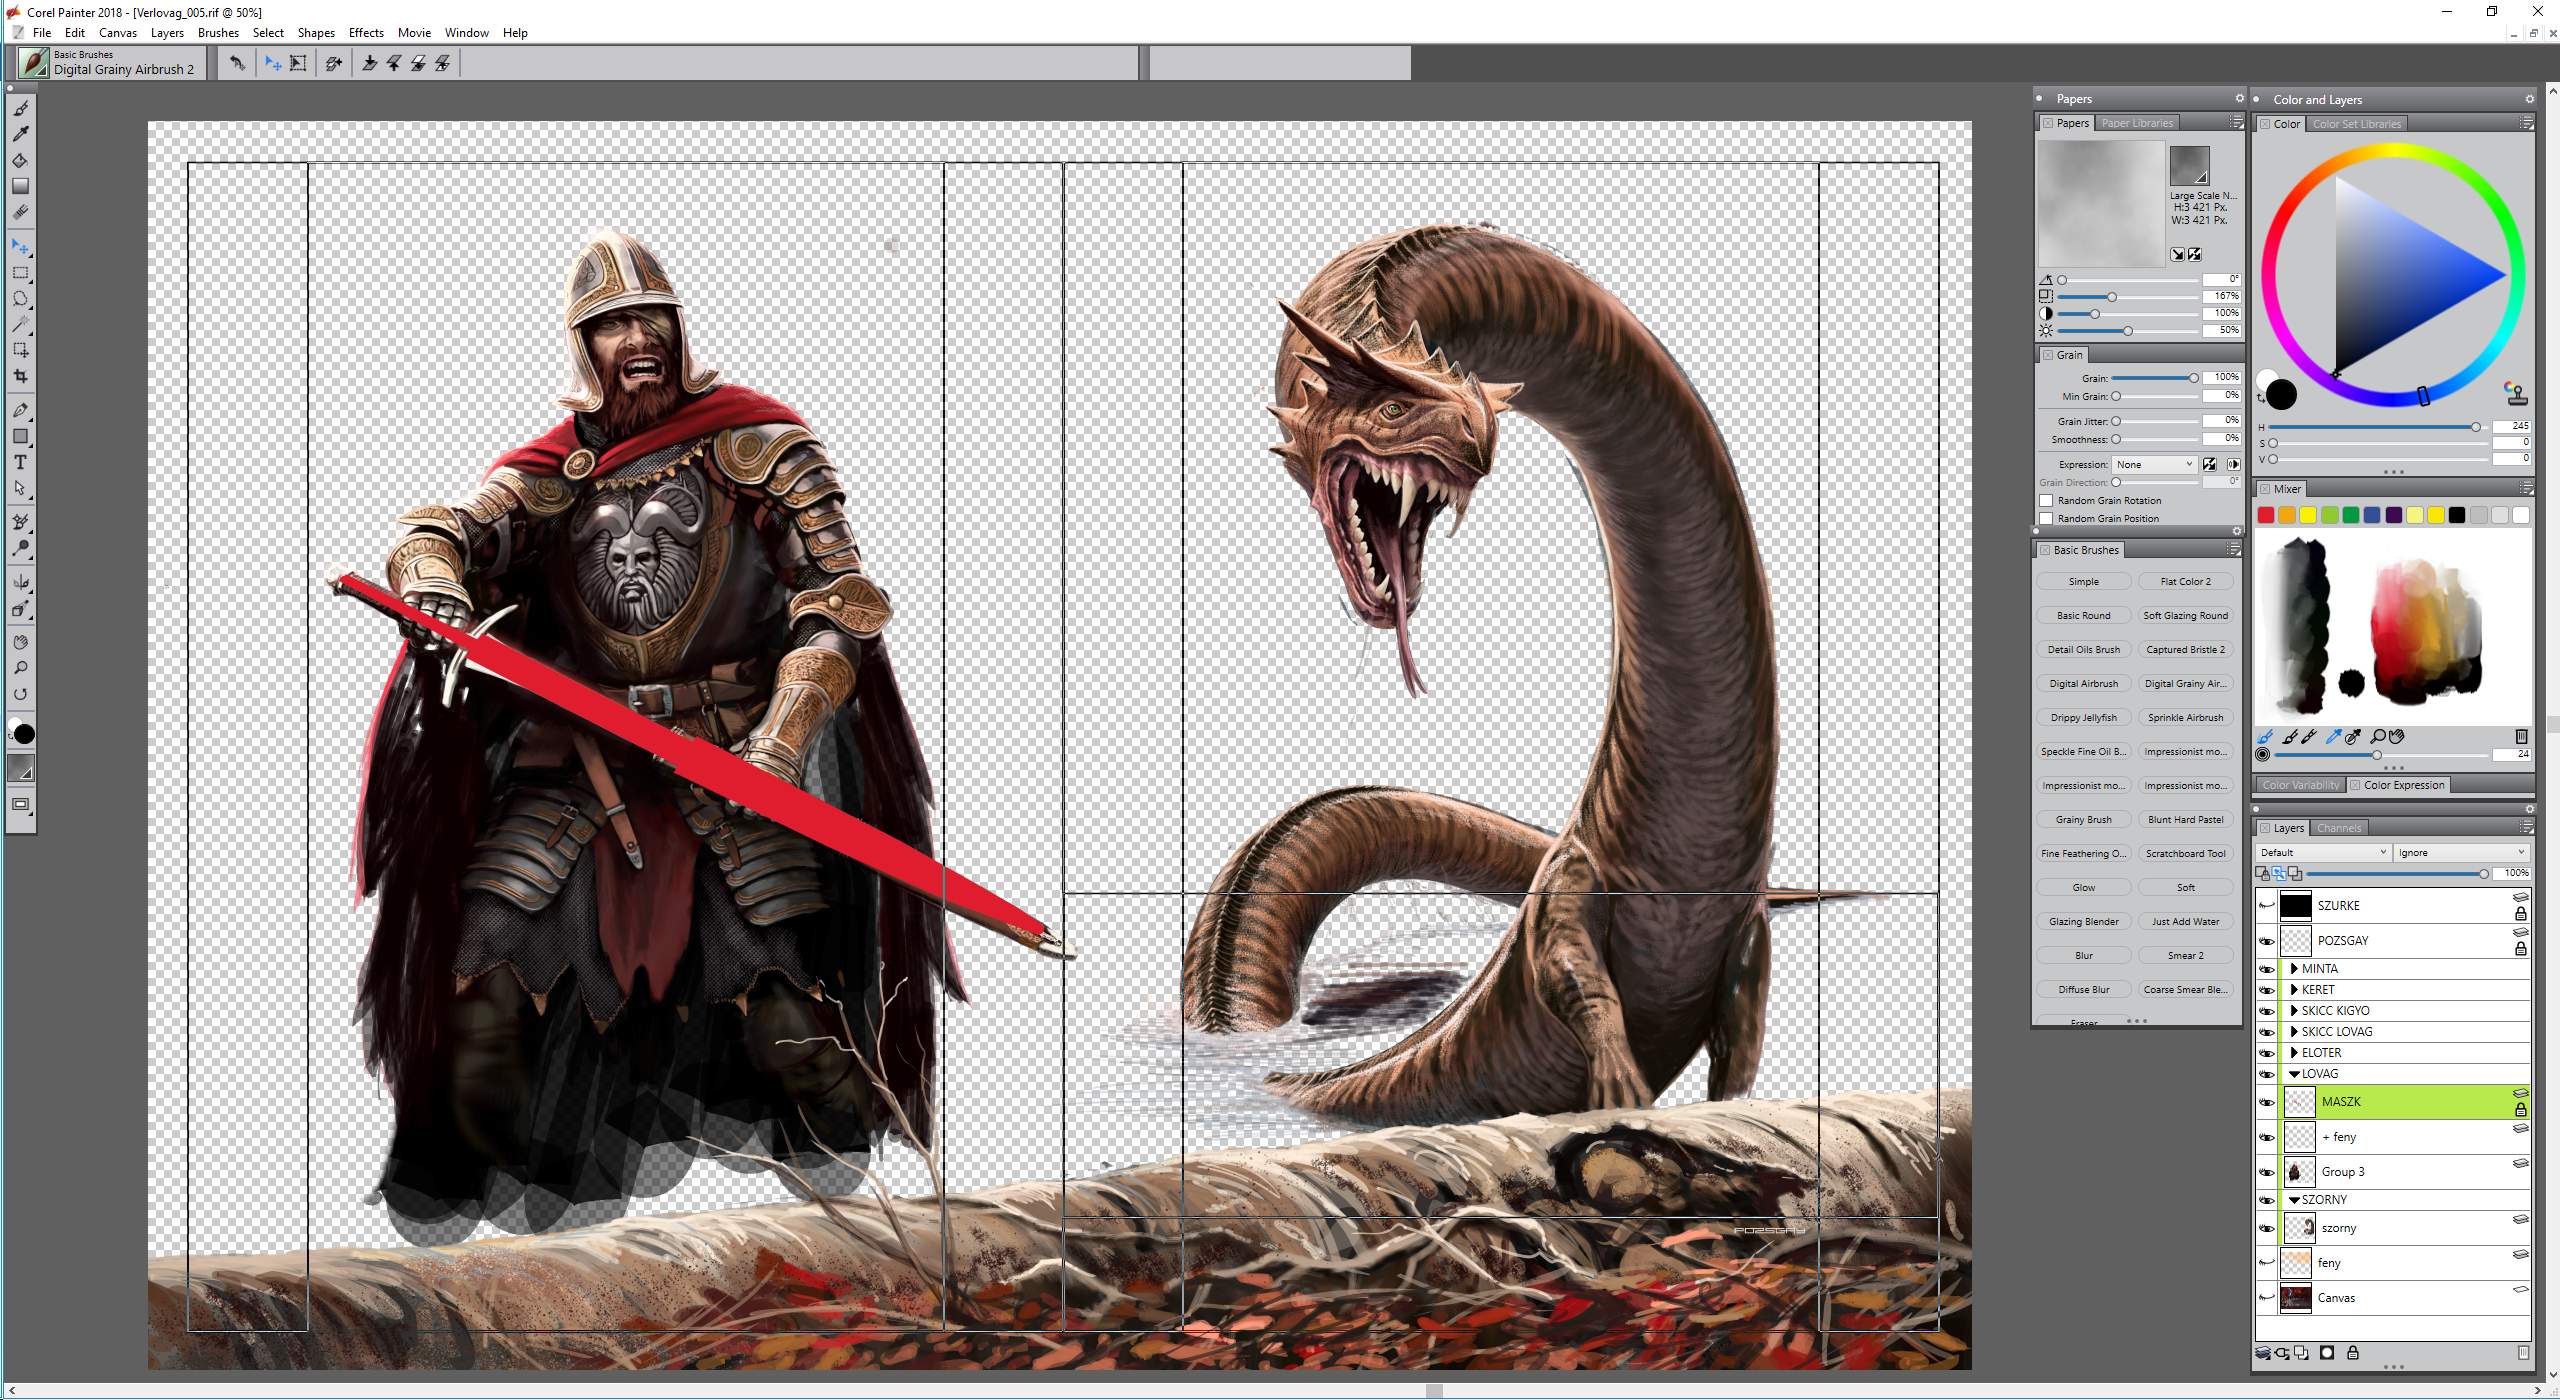
Task: Click the Group 3 layer thumbnail
Action: click(x=2299, y=1172)
